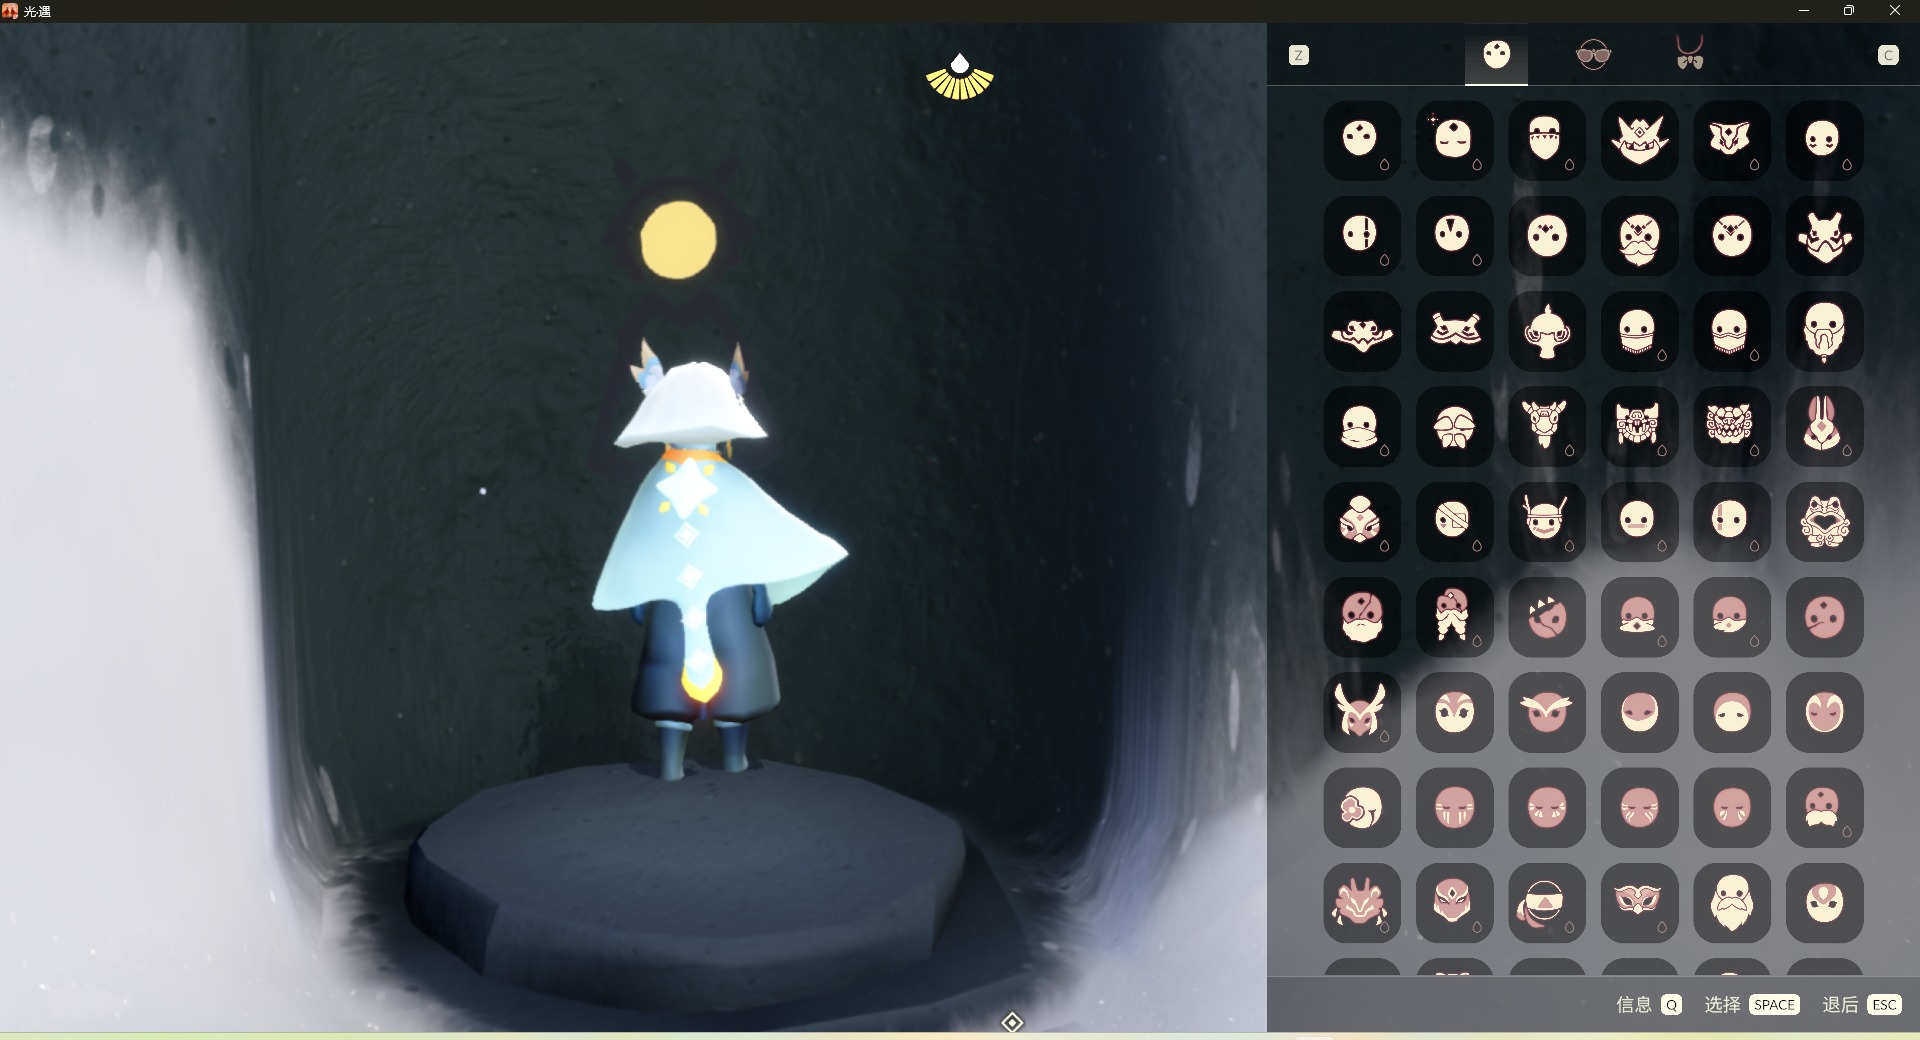Switch to the masks category tab
This screenshot has width=1920, height=1040.
point(1496,55)
